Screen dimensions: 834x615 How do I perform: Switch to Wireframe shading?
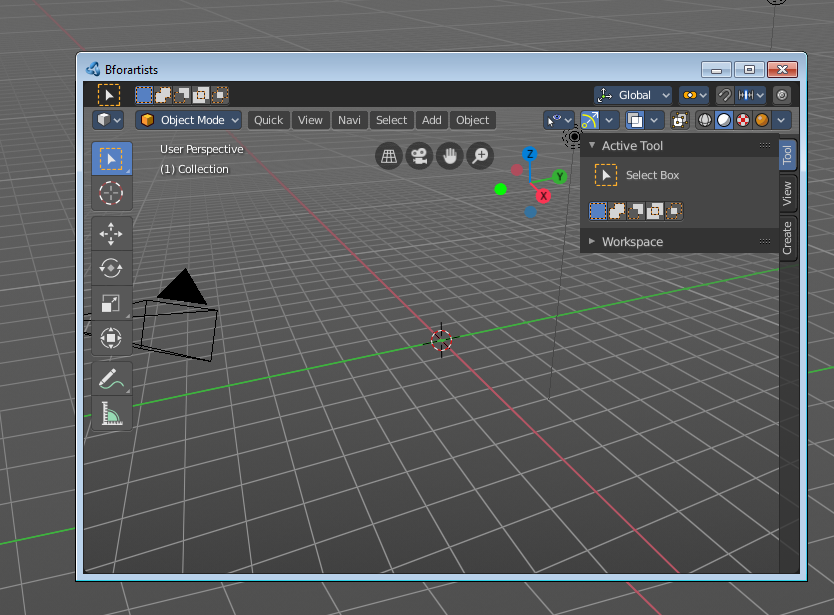tap(705, 120)
